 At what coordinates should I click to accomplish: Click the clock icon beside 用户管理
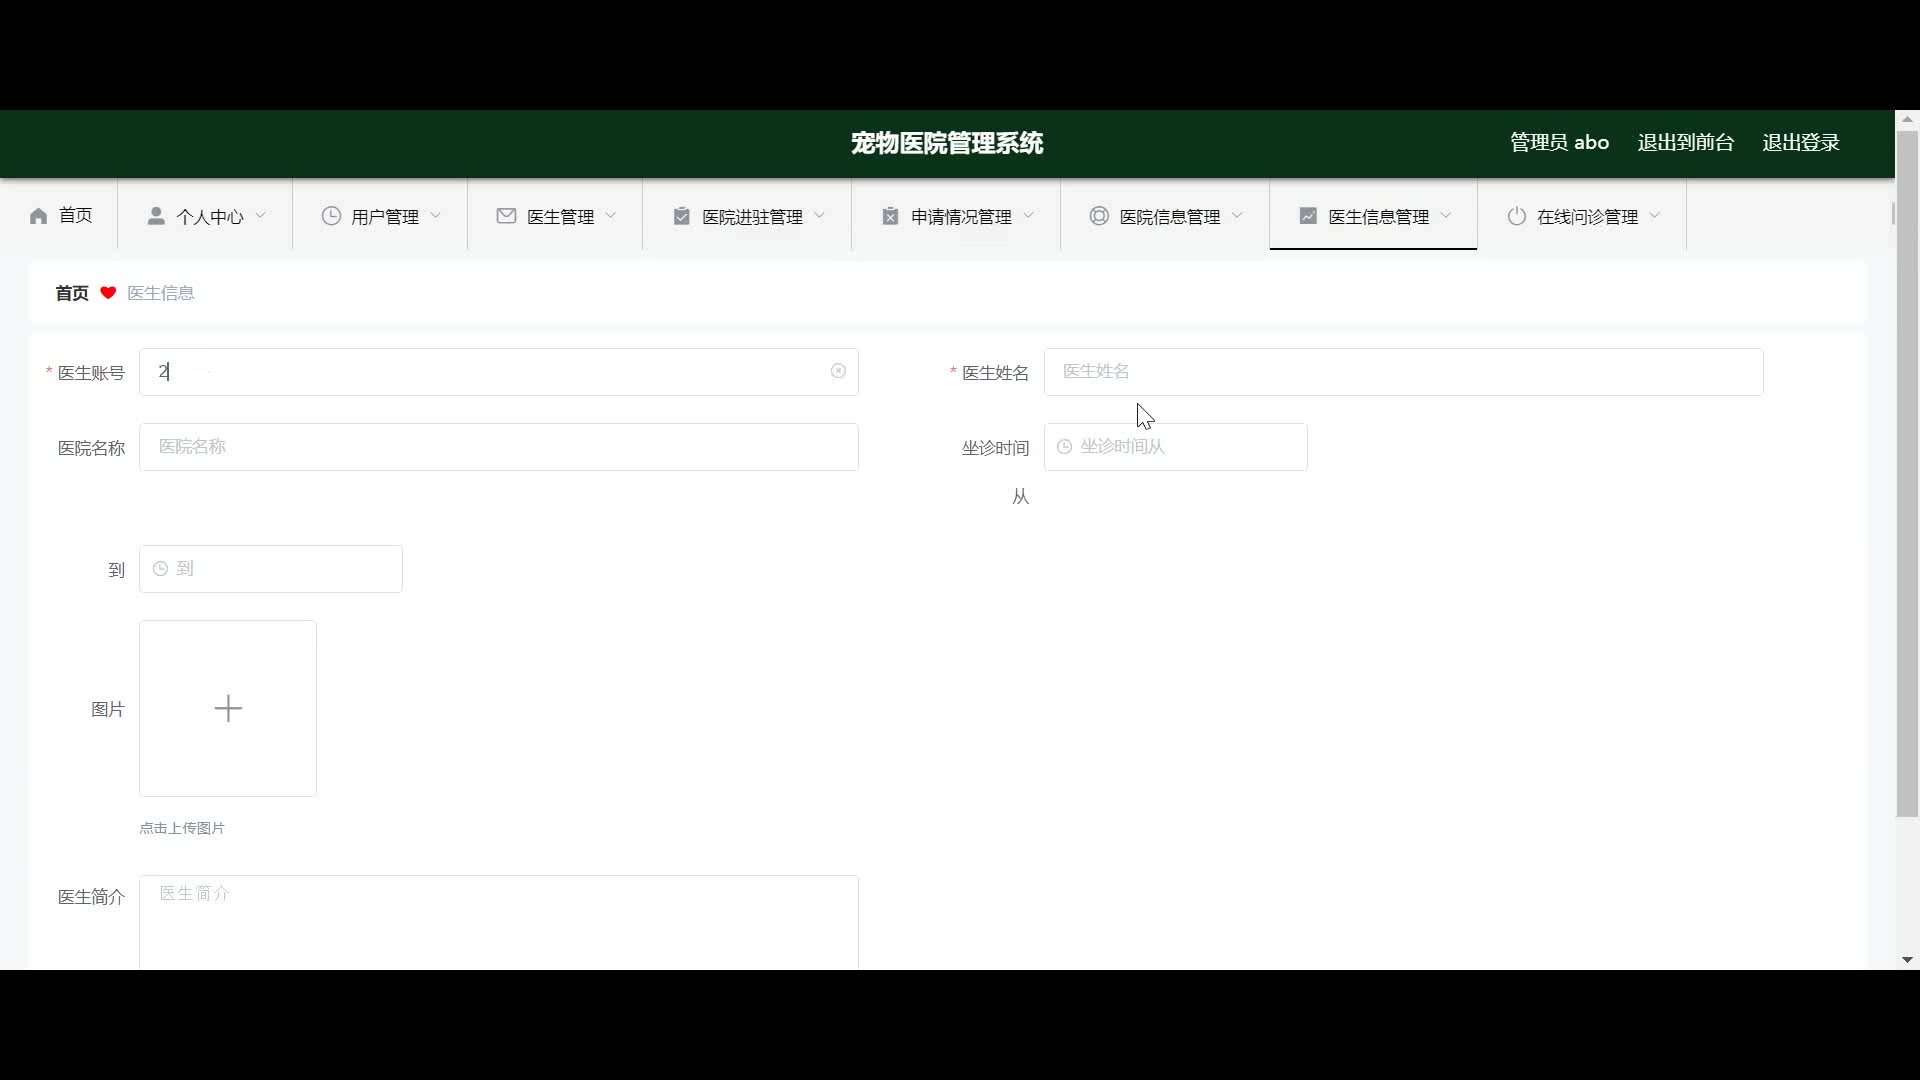331,216
